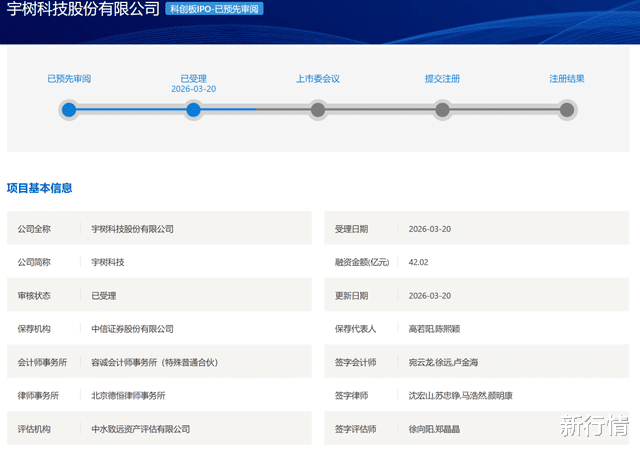Click the 已受理 progress step dot
Screen dimensions: 640x452
pyautogui.click(x=193, y=110)
